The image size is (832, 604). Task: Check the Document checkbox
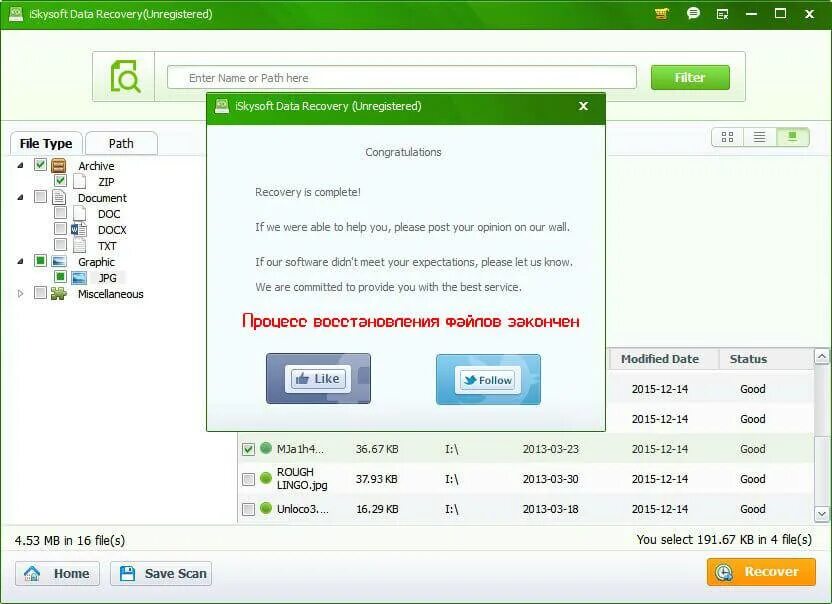[x=40, y=196]
